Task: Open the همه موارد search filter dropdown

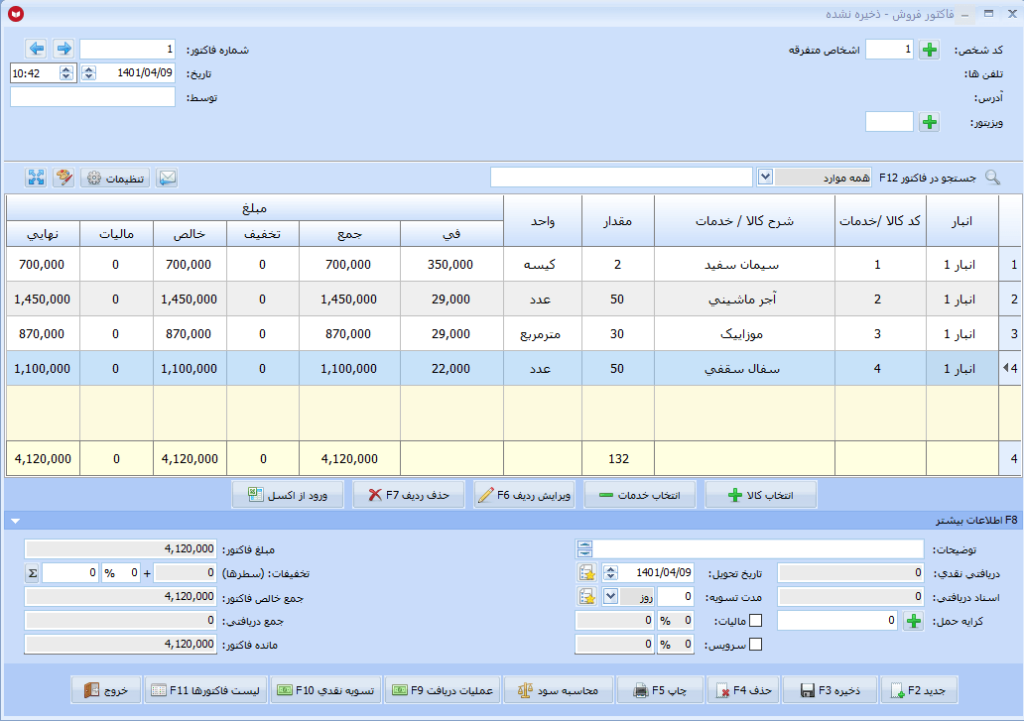Action: [765, 177]
